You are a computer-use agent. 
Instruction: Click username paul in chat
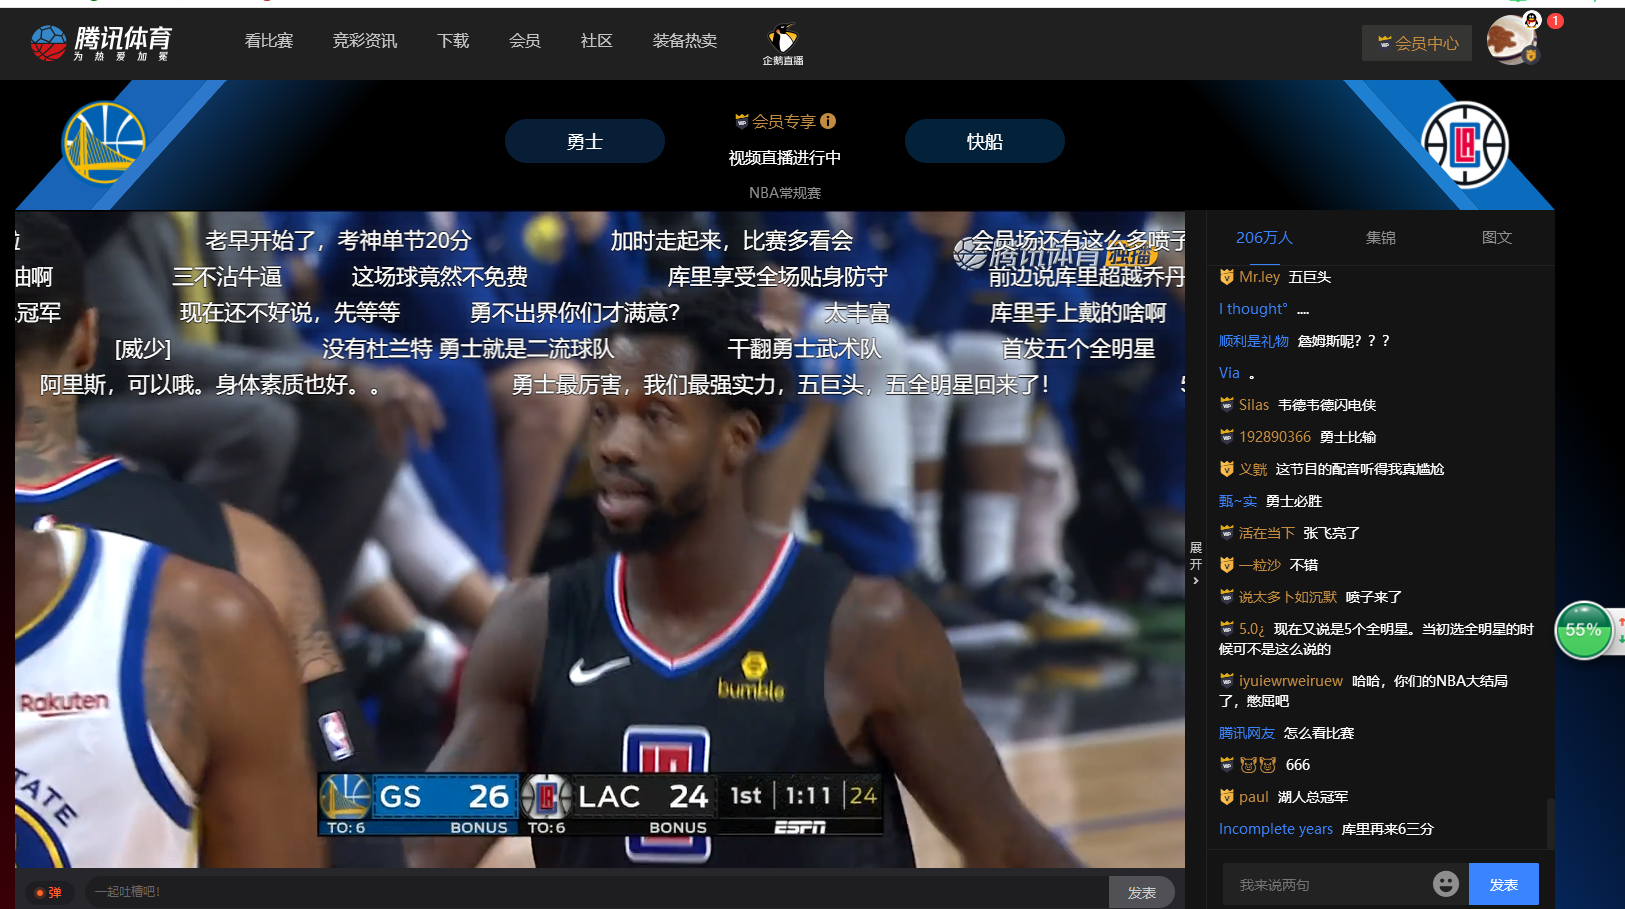coord(1254,797)
